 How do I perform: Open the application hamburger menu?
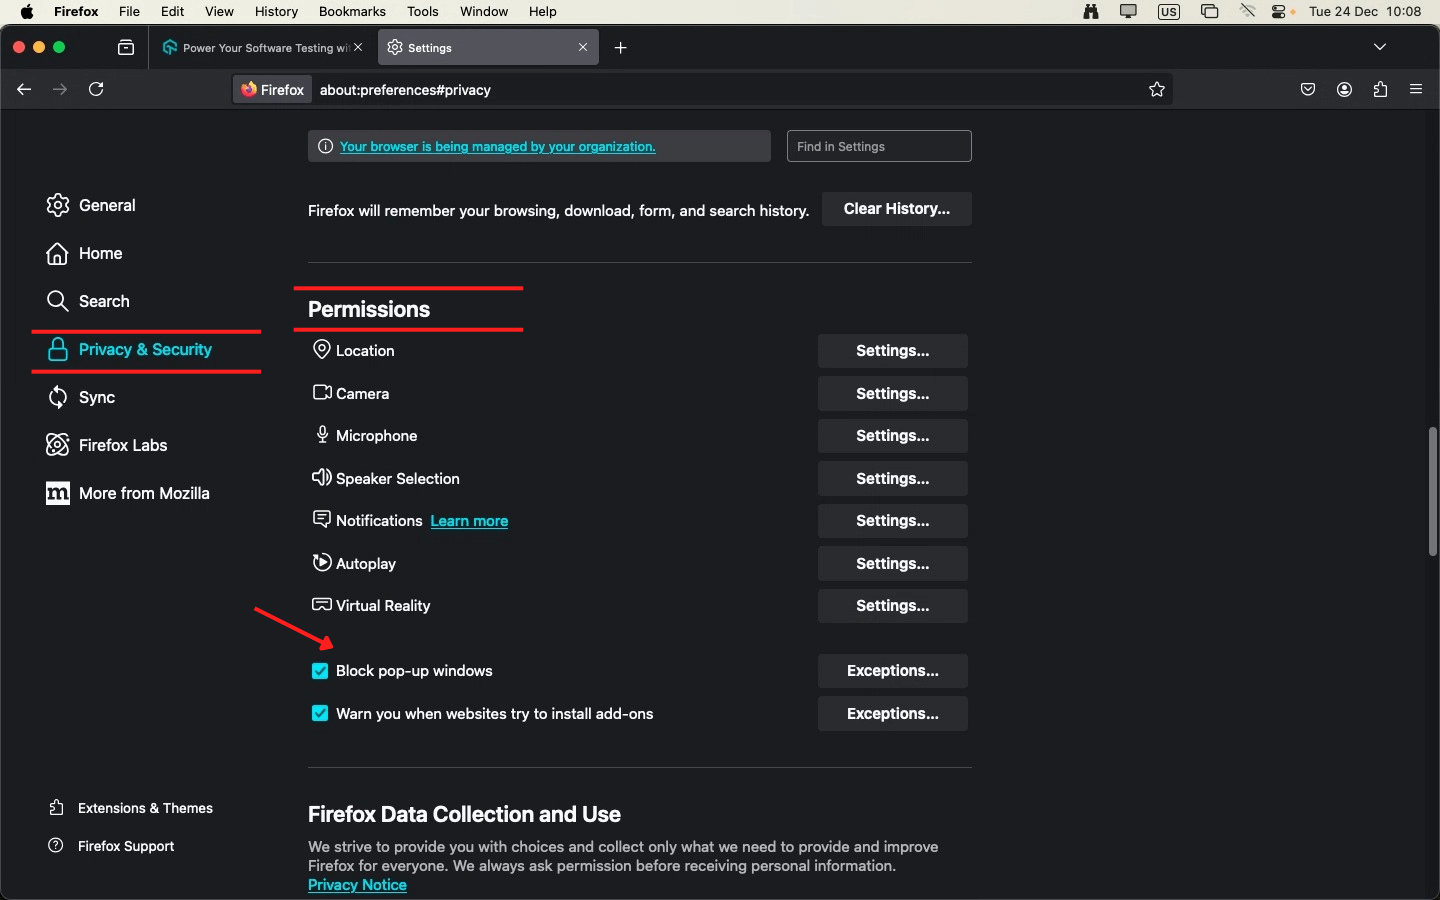tap(1416, 89)
